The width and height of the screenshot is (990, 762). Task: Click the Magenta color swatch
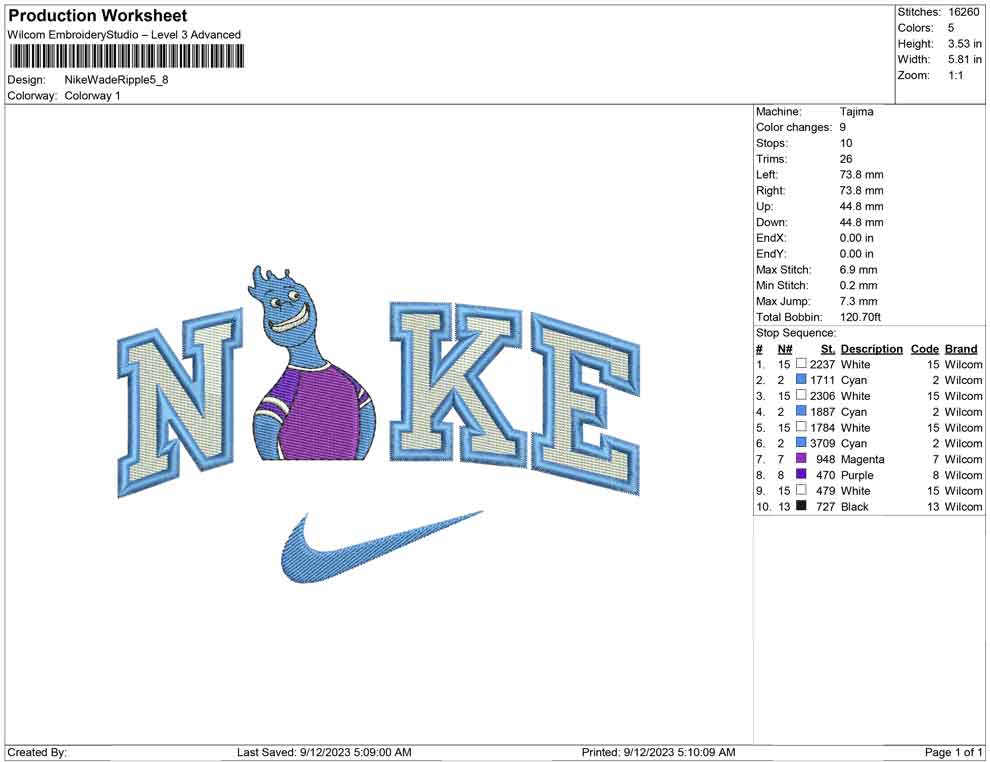pyautogui.click(x=801, y=458)
